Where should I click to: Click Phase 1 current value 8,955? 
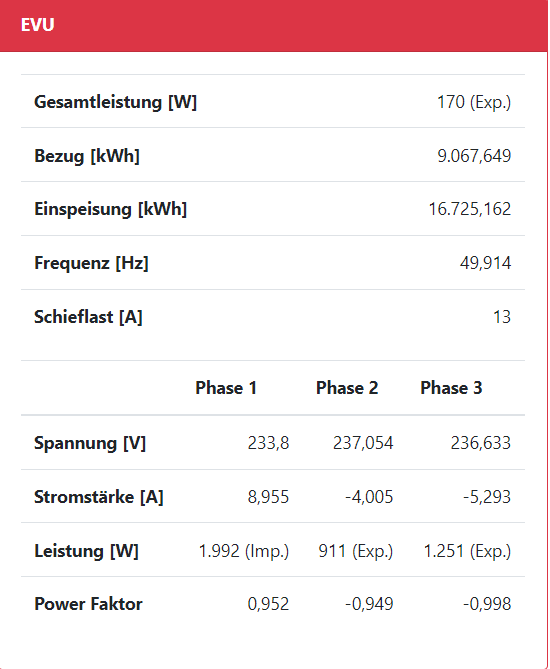point(268,497)
